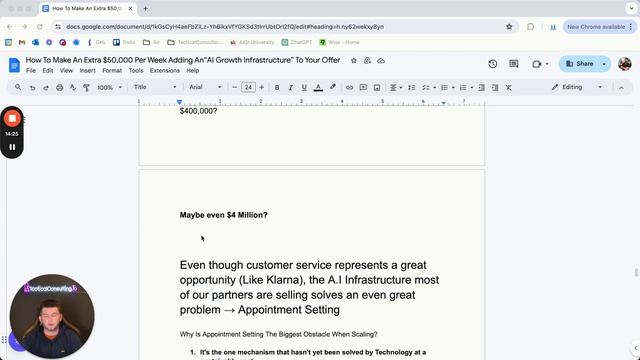Open the highlight color picker
Image resolution: width=640 pixels, height=360 pixels.
pos(333,87)
